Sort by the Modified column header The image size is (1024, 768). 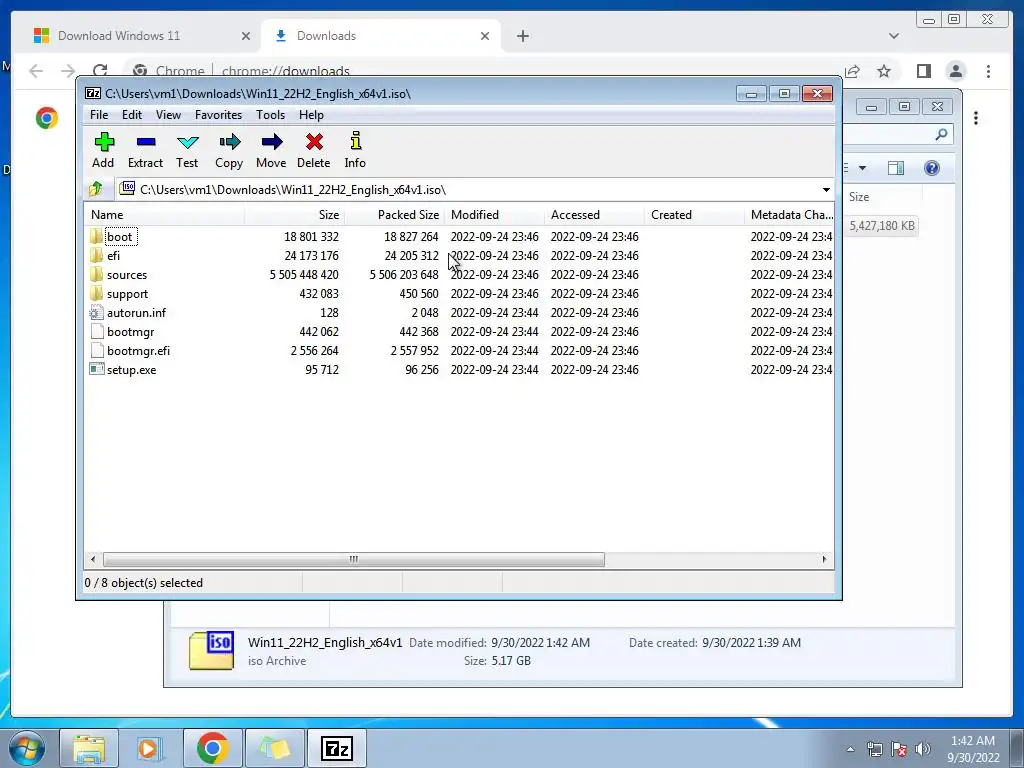click(494, 215)
